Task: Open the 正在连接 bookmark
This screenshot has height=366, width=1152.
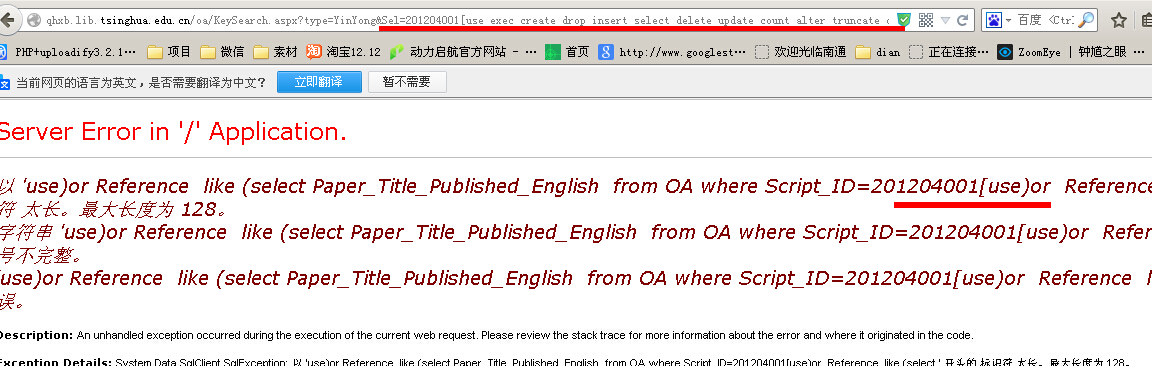Action: coord(948,52)
